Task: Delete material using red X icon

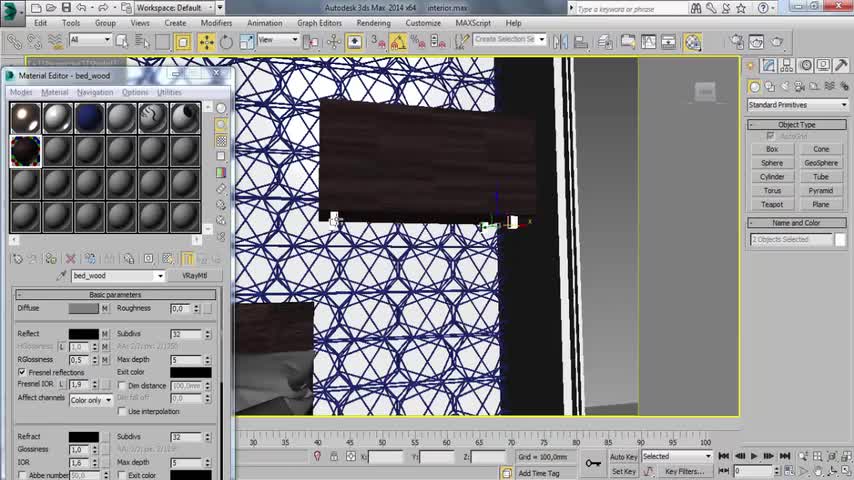Action: [70, 259]
